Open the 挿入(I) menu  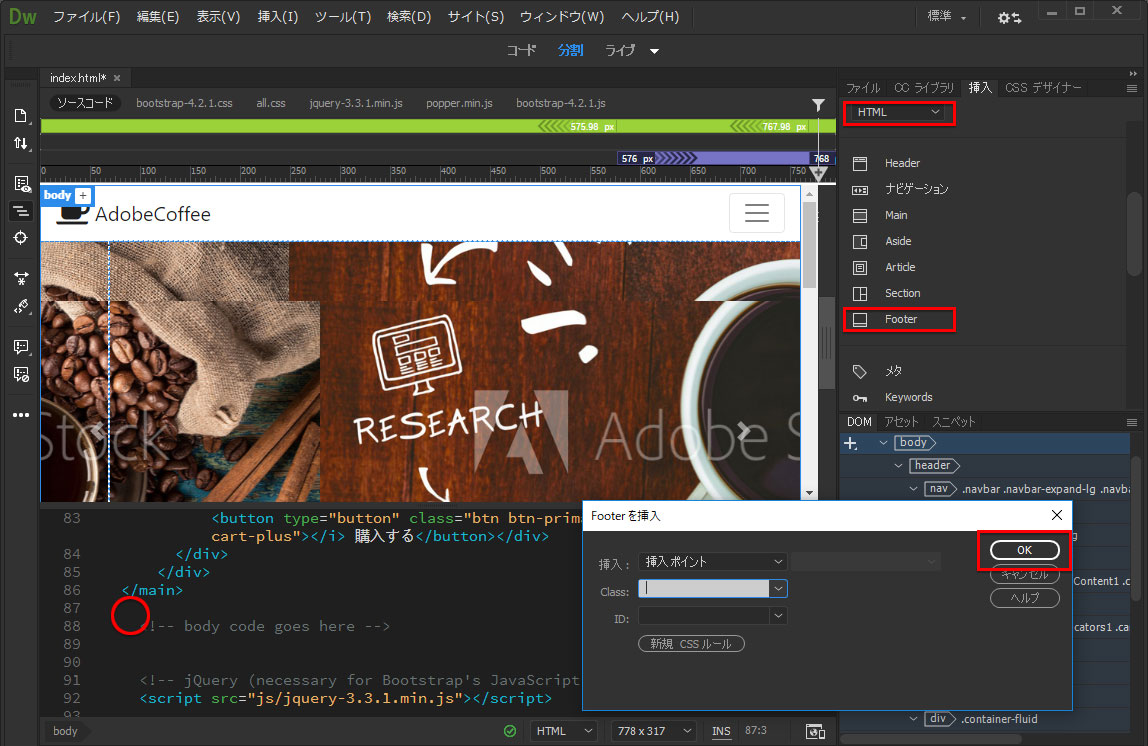pyautogui.click(x=277, y=17)
